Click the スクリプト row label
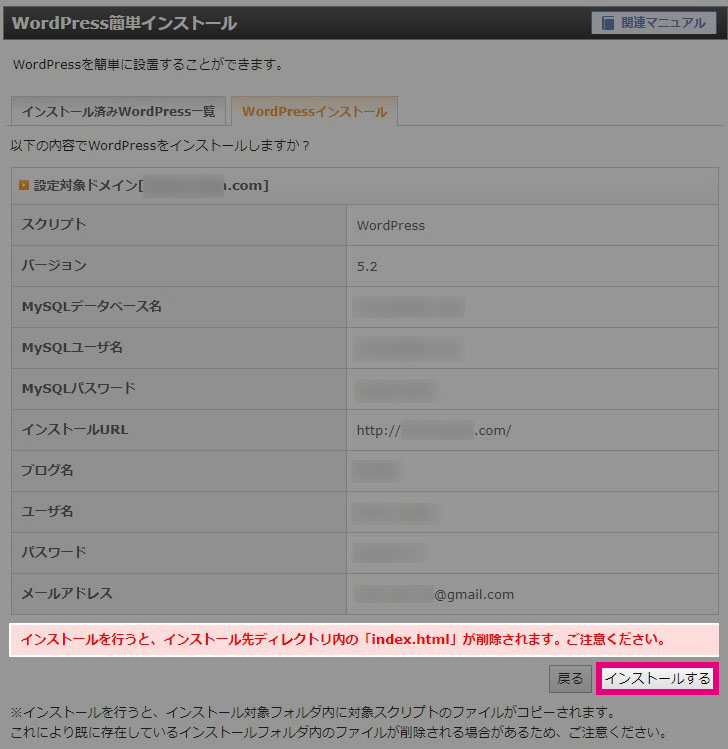 pos(54,224)
